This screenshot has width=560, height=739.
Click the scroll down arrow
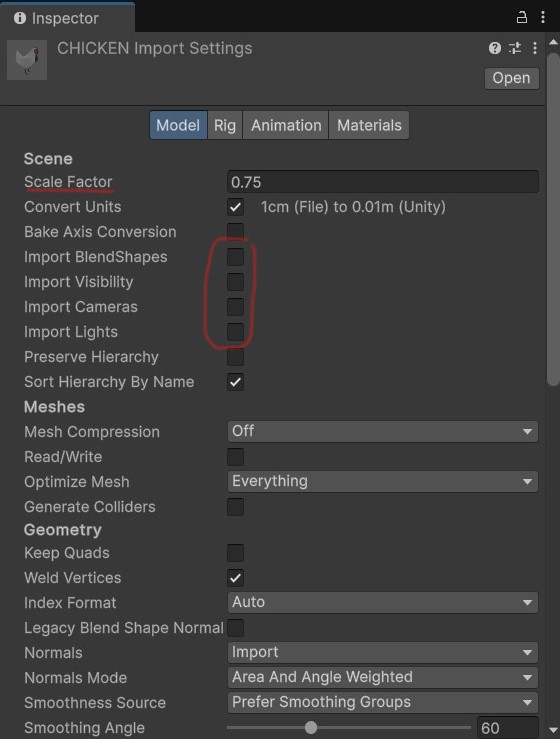tap(553, 730)
